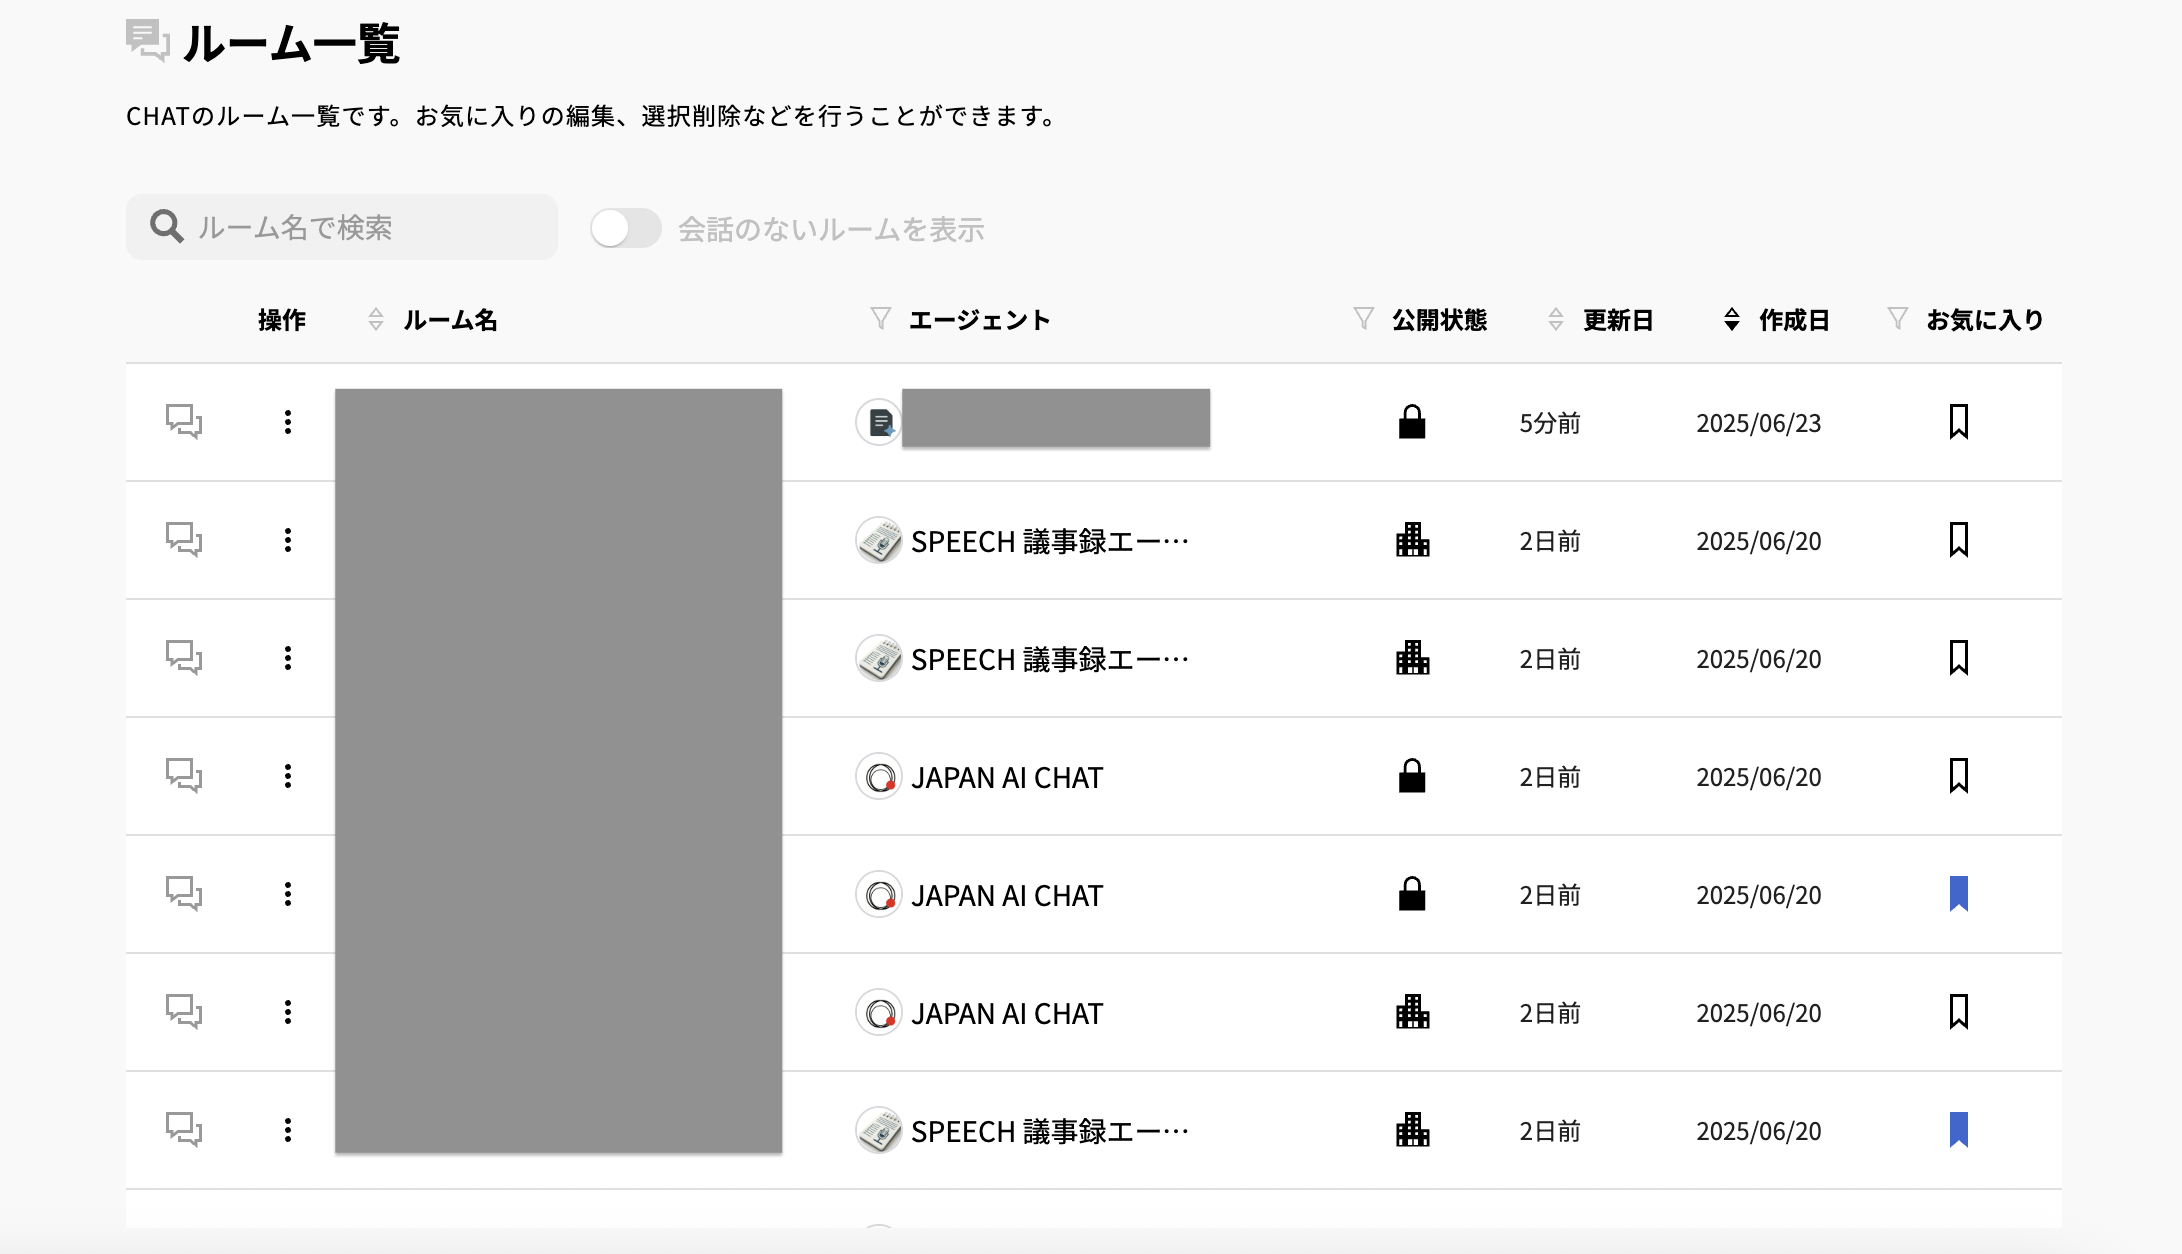Click the first JAPAN AI CHAT agent icon
Image resolution: width=2182 pixels, height=1254 pixels.
(x=879, y=777)
